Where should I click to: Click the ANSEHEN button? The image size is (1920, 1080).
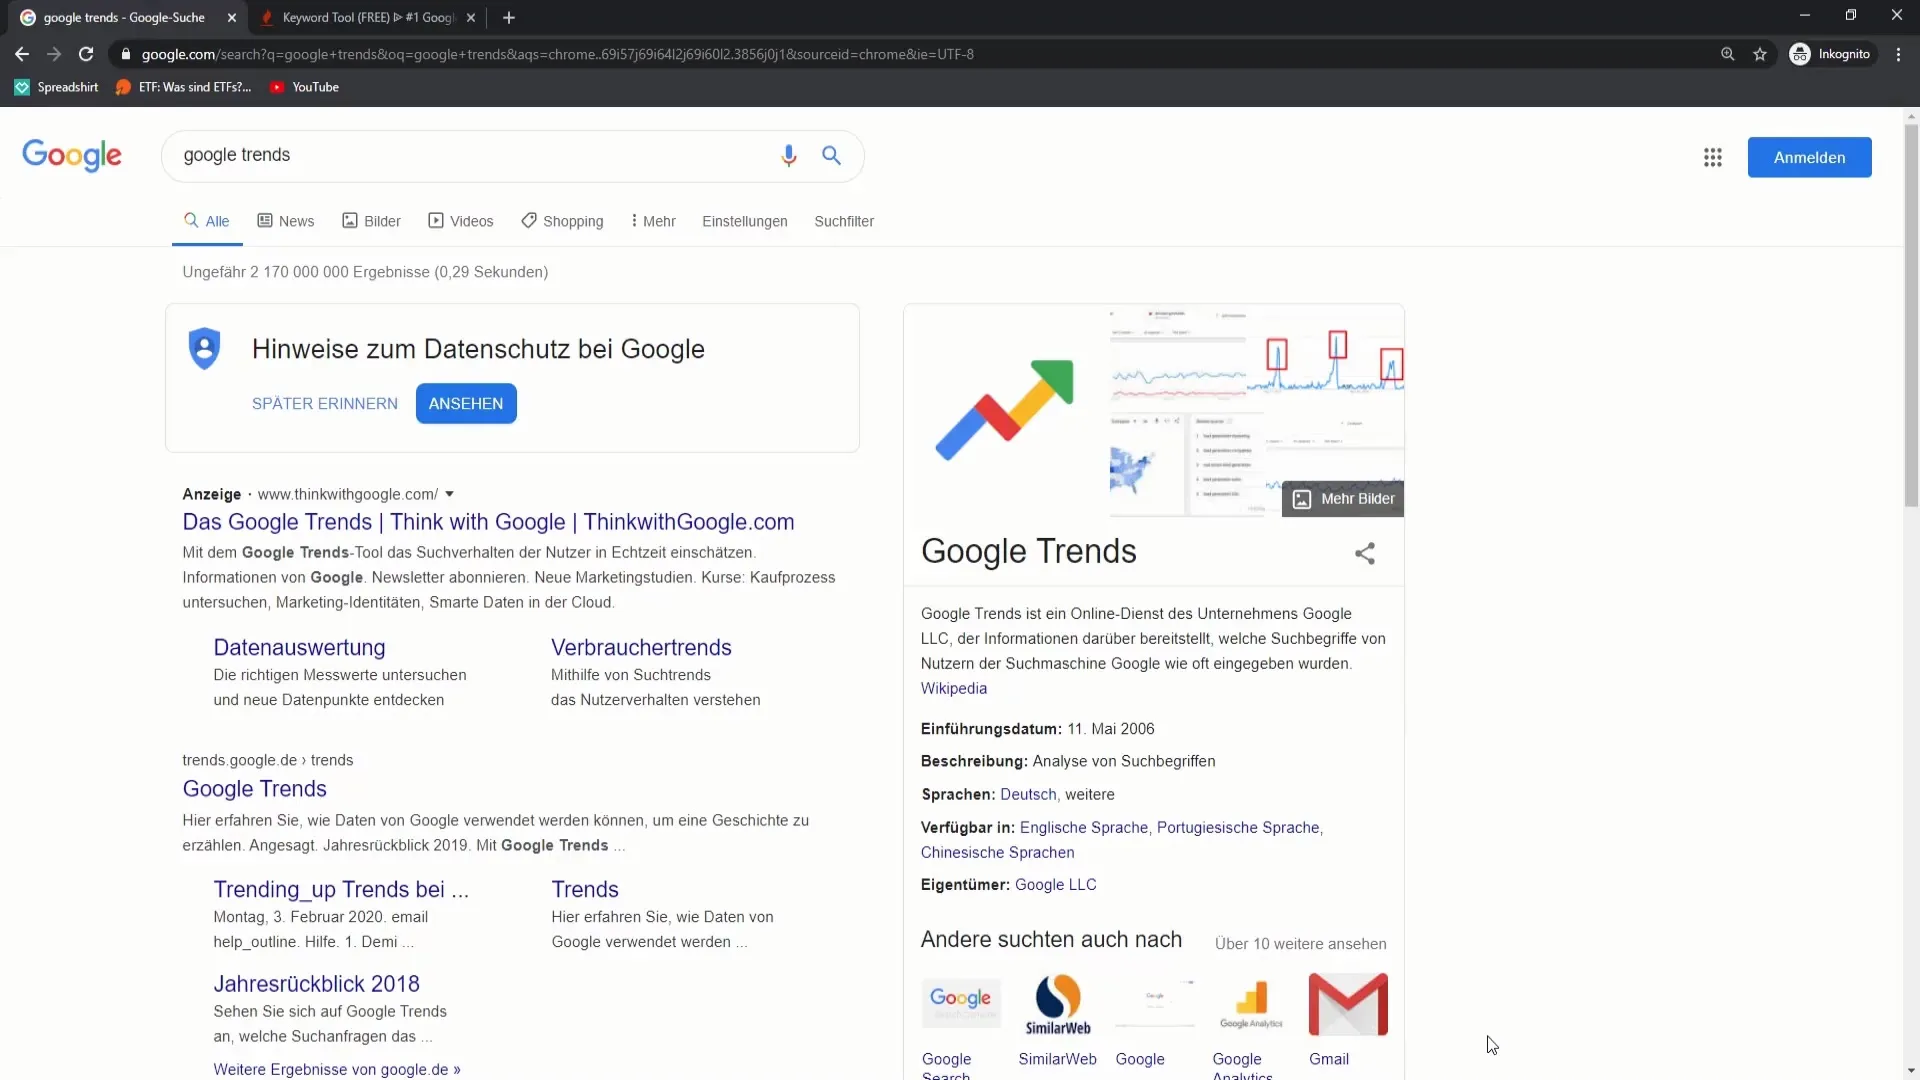tap(466, 403)
